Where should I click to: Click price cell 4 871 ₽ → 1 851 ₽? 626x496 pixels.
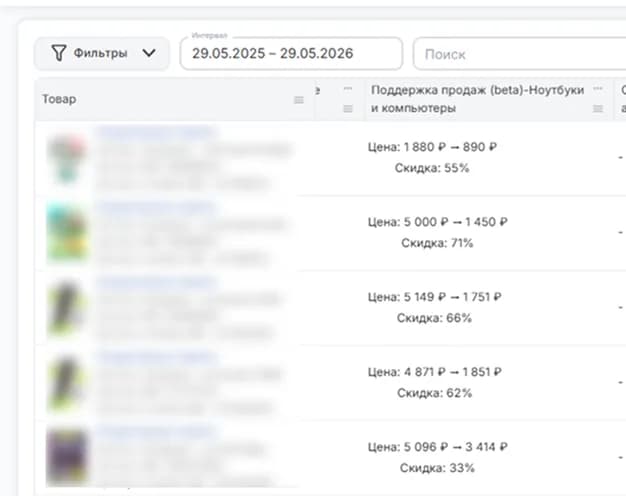pyautogui.click(x=435, y=372)
